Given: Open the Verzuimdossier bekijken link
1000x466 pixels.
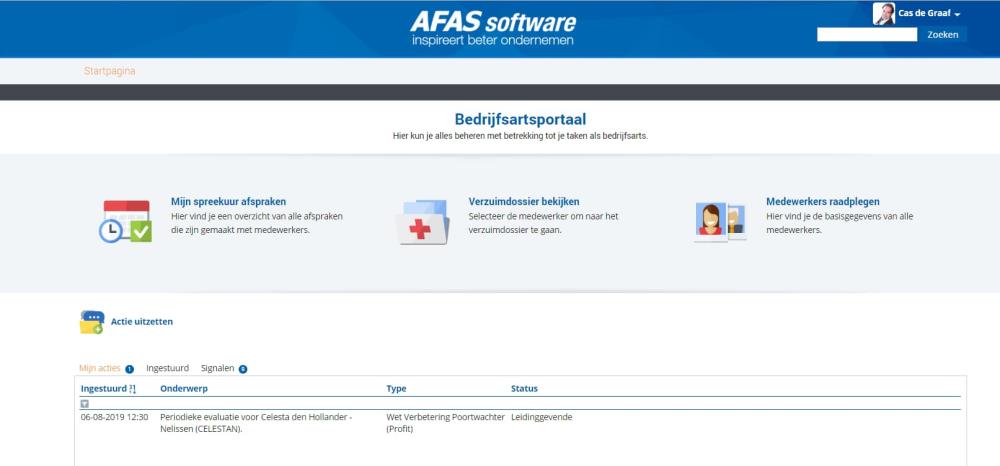Looking at the screenshot, I should point(524,201).
